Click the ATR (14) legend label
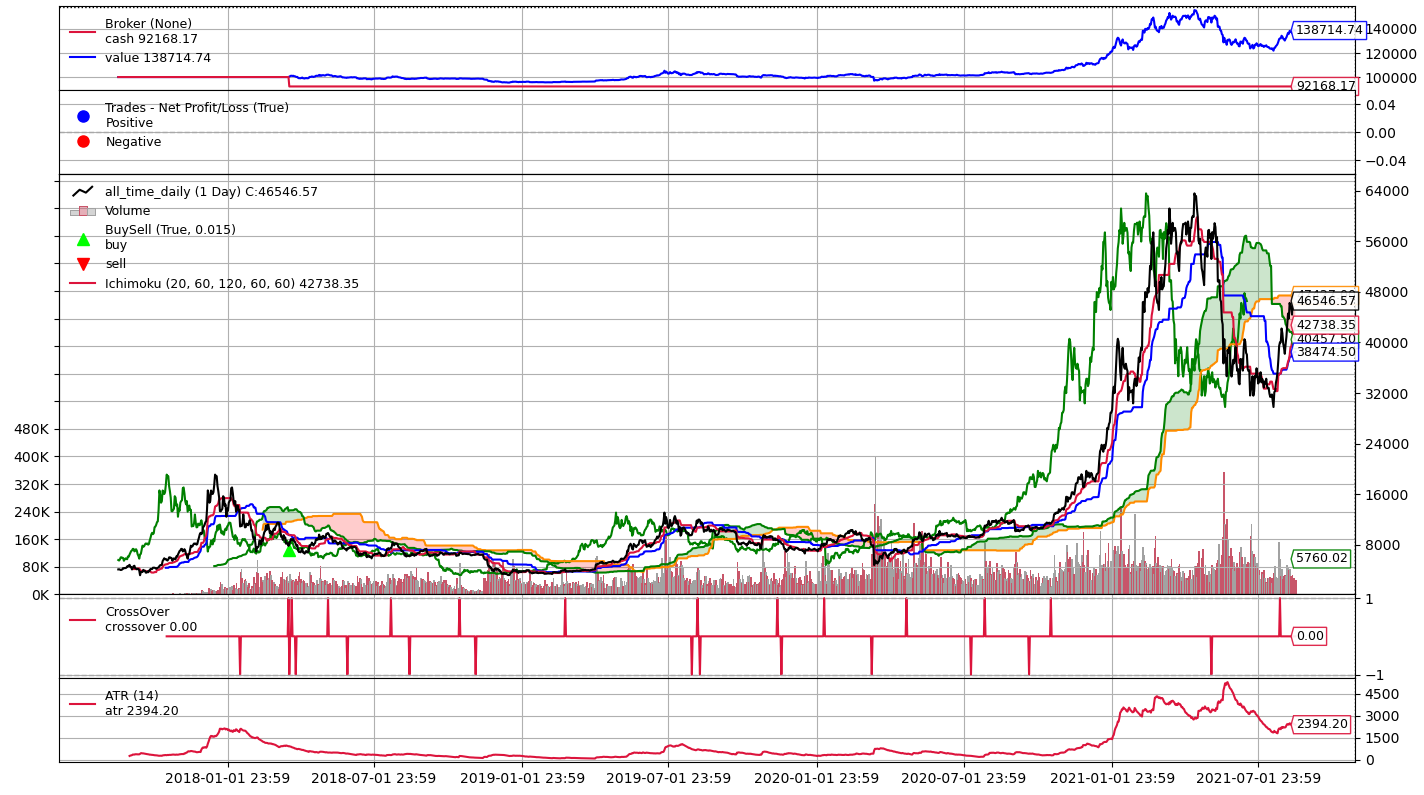The height and width of the screenshot is (795, 1424). click(x=132, y=696)
